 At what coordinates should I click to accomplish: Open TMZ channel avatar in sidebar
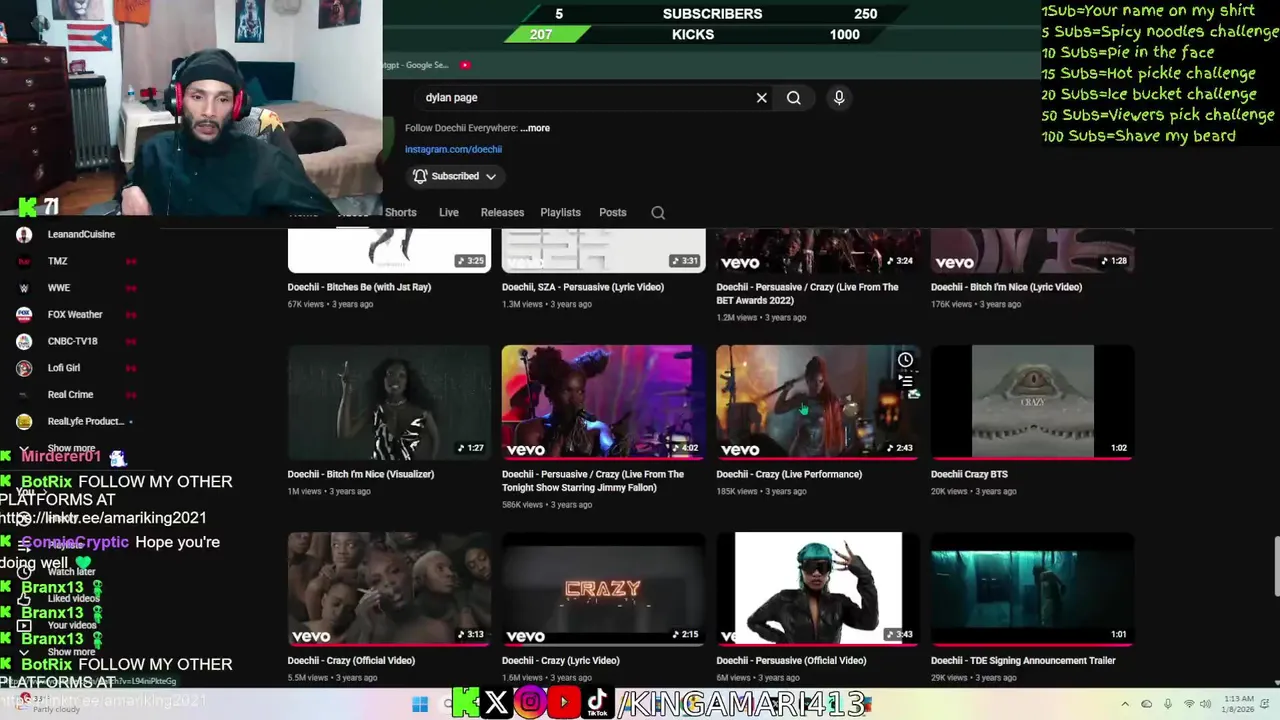click(x=24, y=261)
